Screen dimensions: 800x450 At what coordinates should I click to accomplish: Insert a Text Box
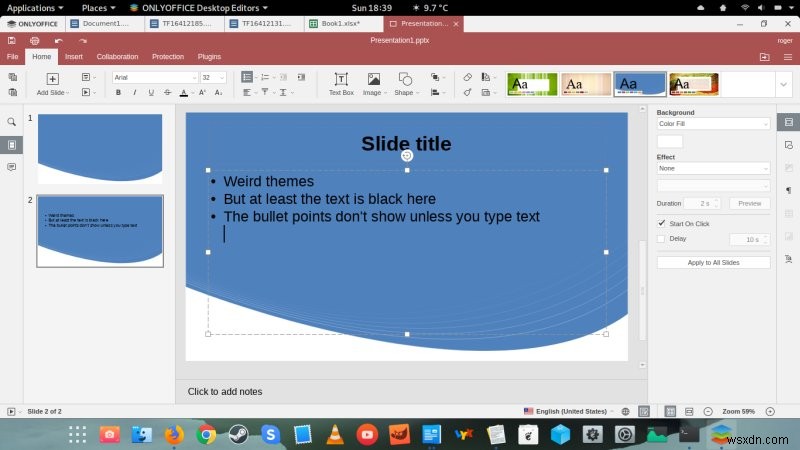[341, 84]
